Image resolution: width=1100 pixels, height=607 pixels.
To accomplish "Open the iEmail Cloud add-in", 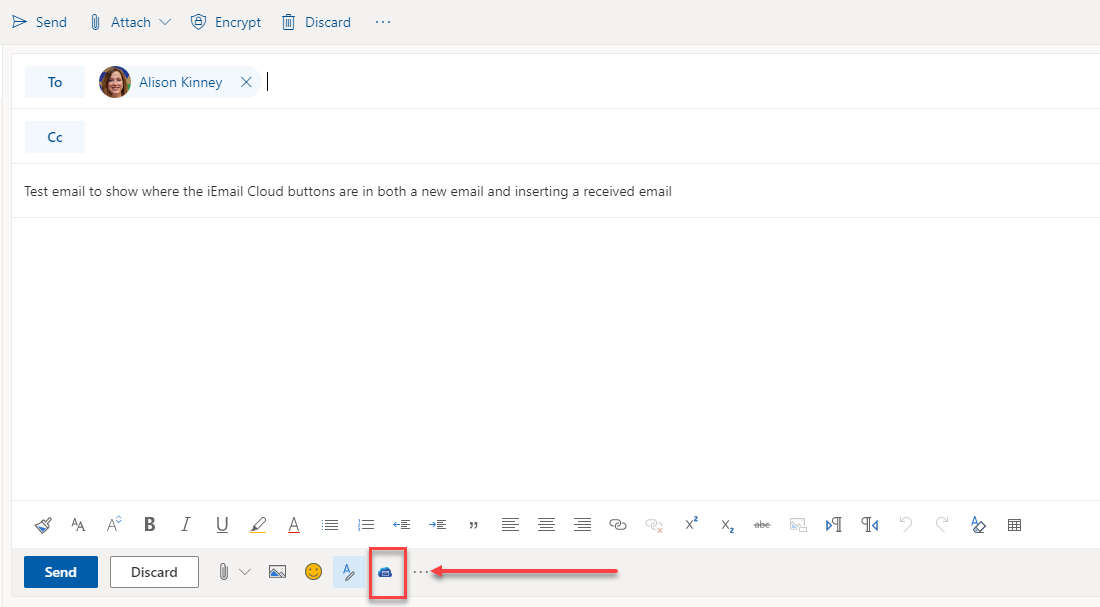I will (x=388, y=571).
